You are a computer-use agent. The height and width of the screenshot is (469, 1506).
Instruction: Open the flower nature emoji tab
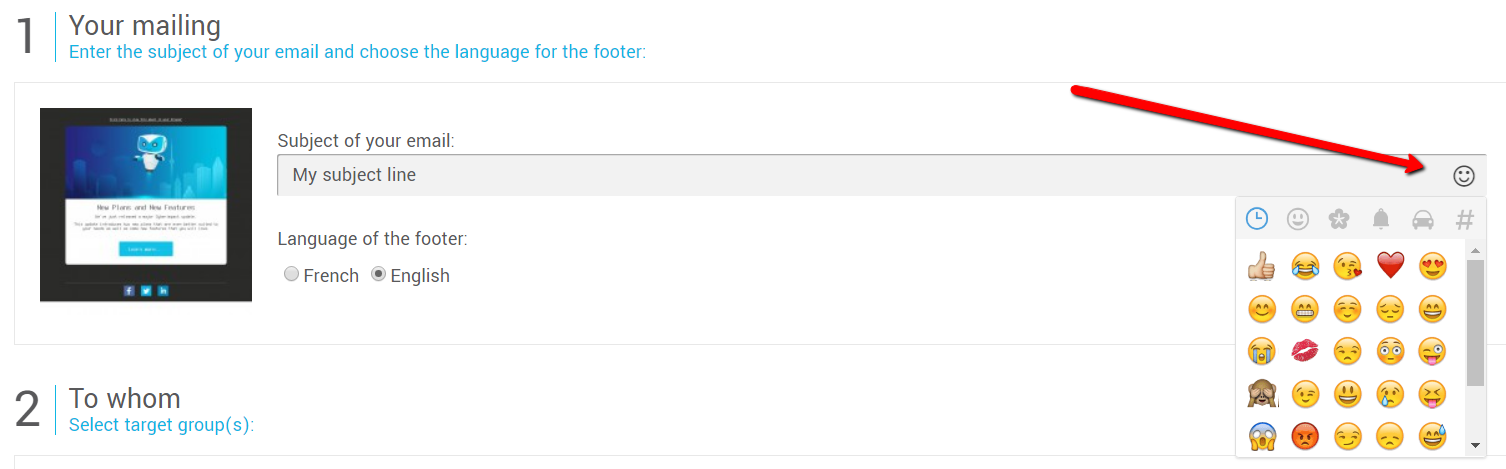(x=1339, y=219)
